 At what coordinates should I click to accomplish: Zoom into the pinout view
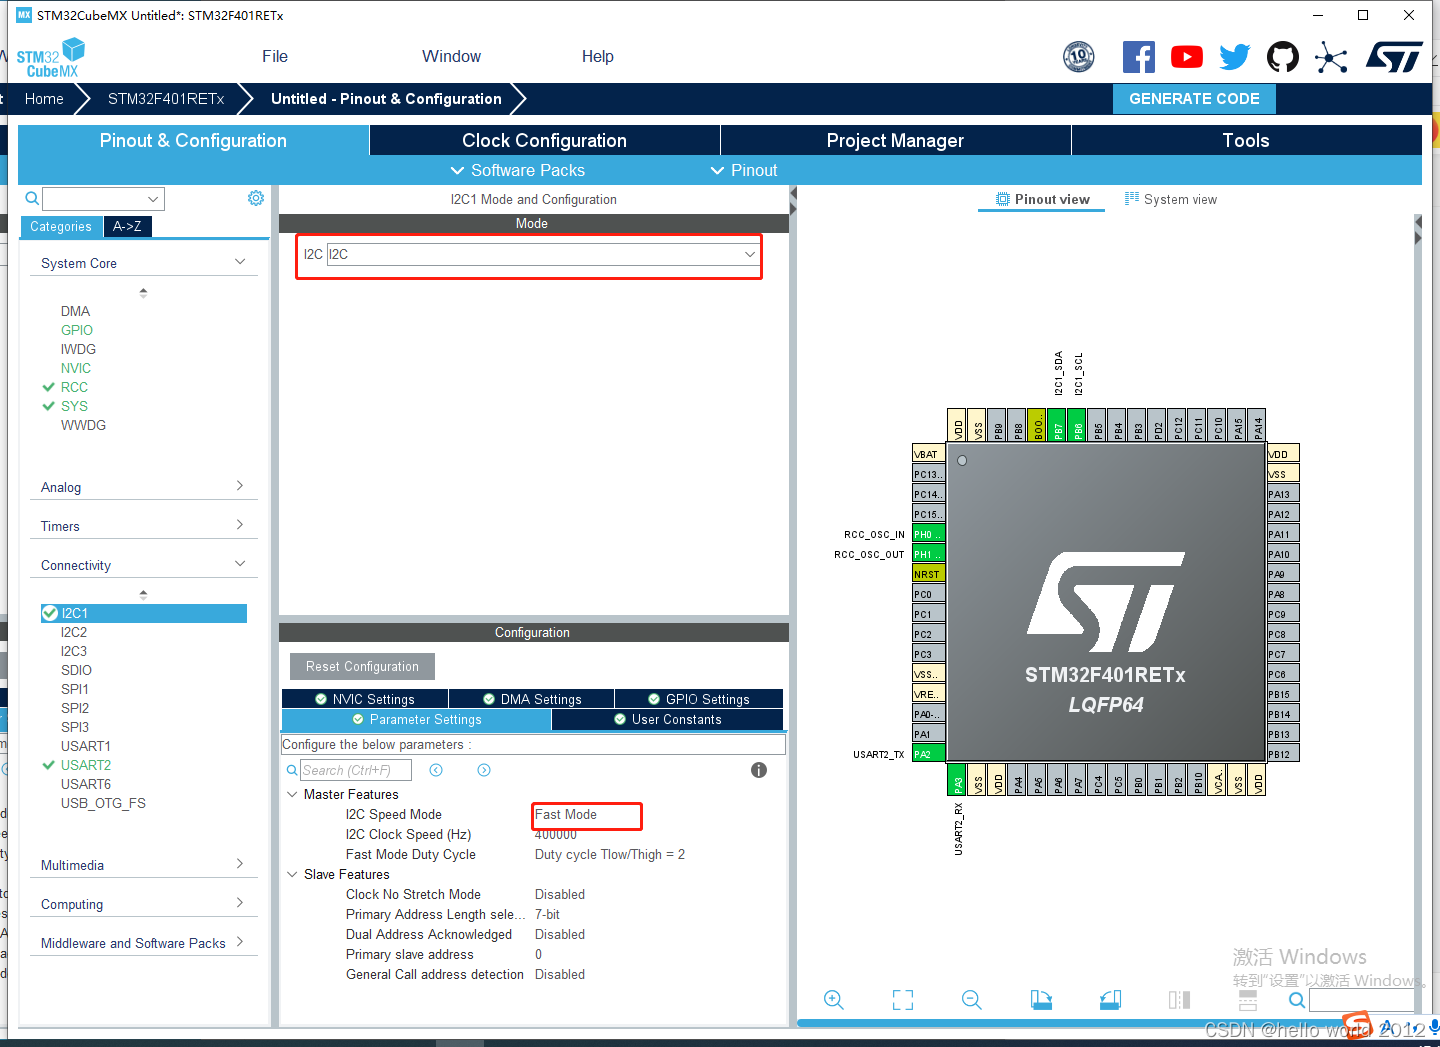pyautogui.click(x=834, y=999)
